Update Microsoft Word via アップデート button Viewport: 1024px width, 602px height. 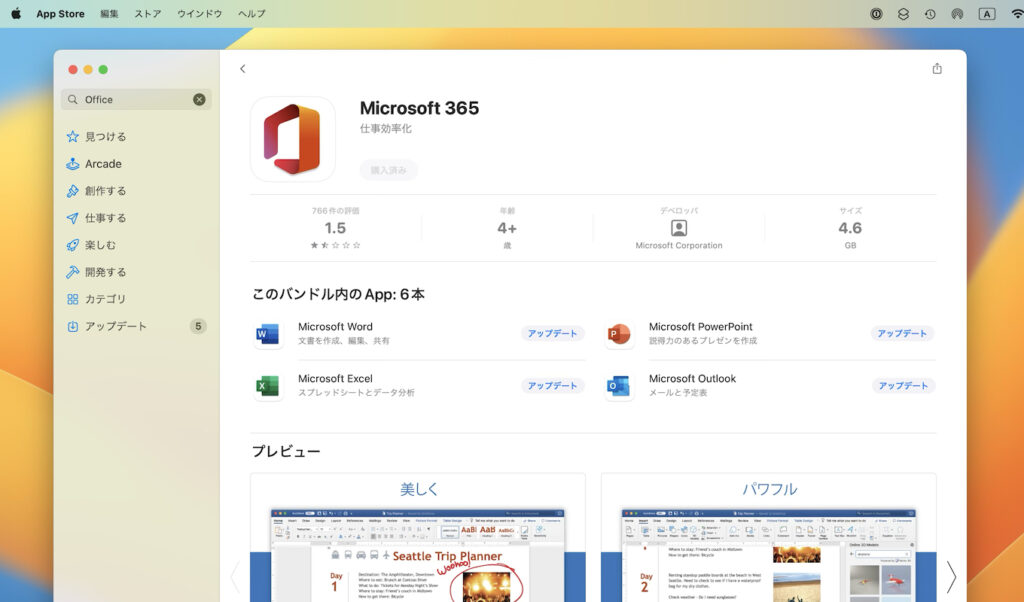point(551,333)
